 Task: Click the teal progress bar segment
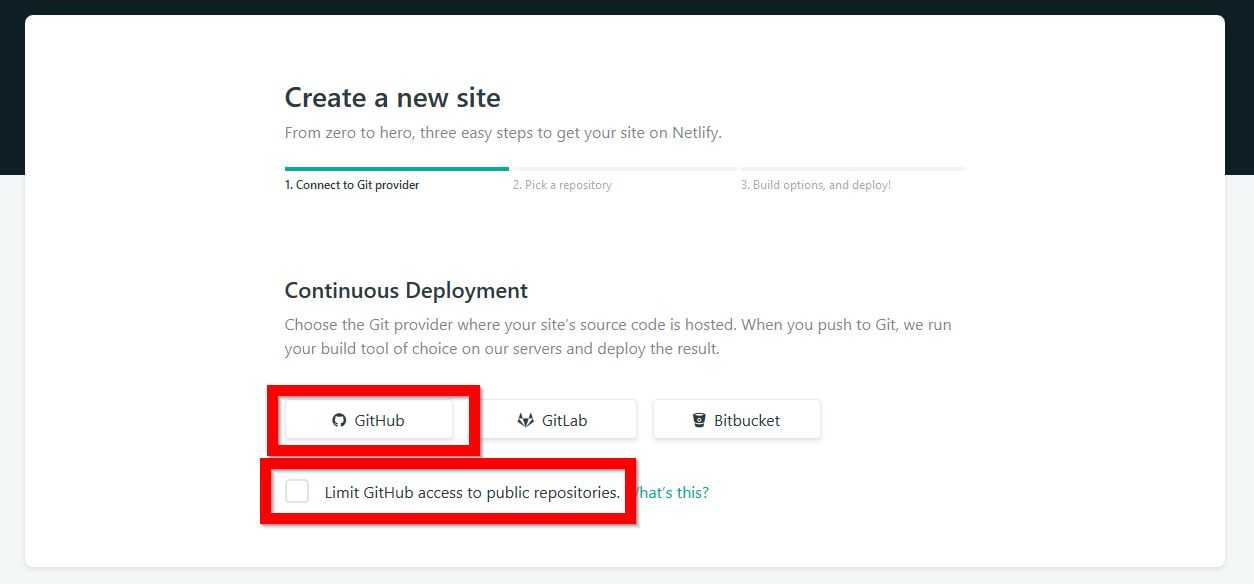click(396, 169)
